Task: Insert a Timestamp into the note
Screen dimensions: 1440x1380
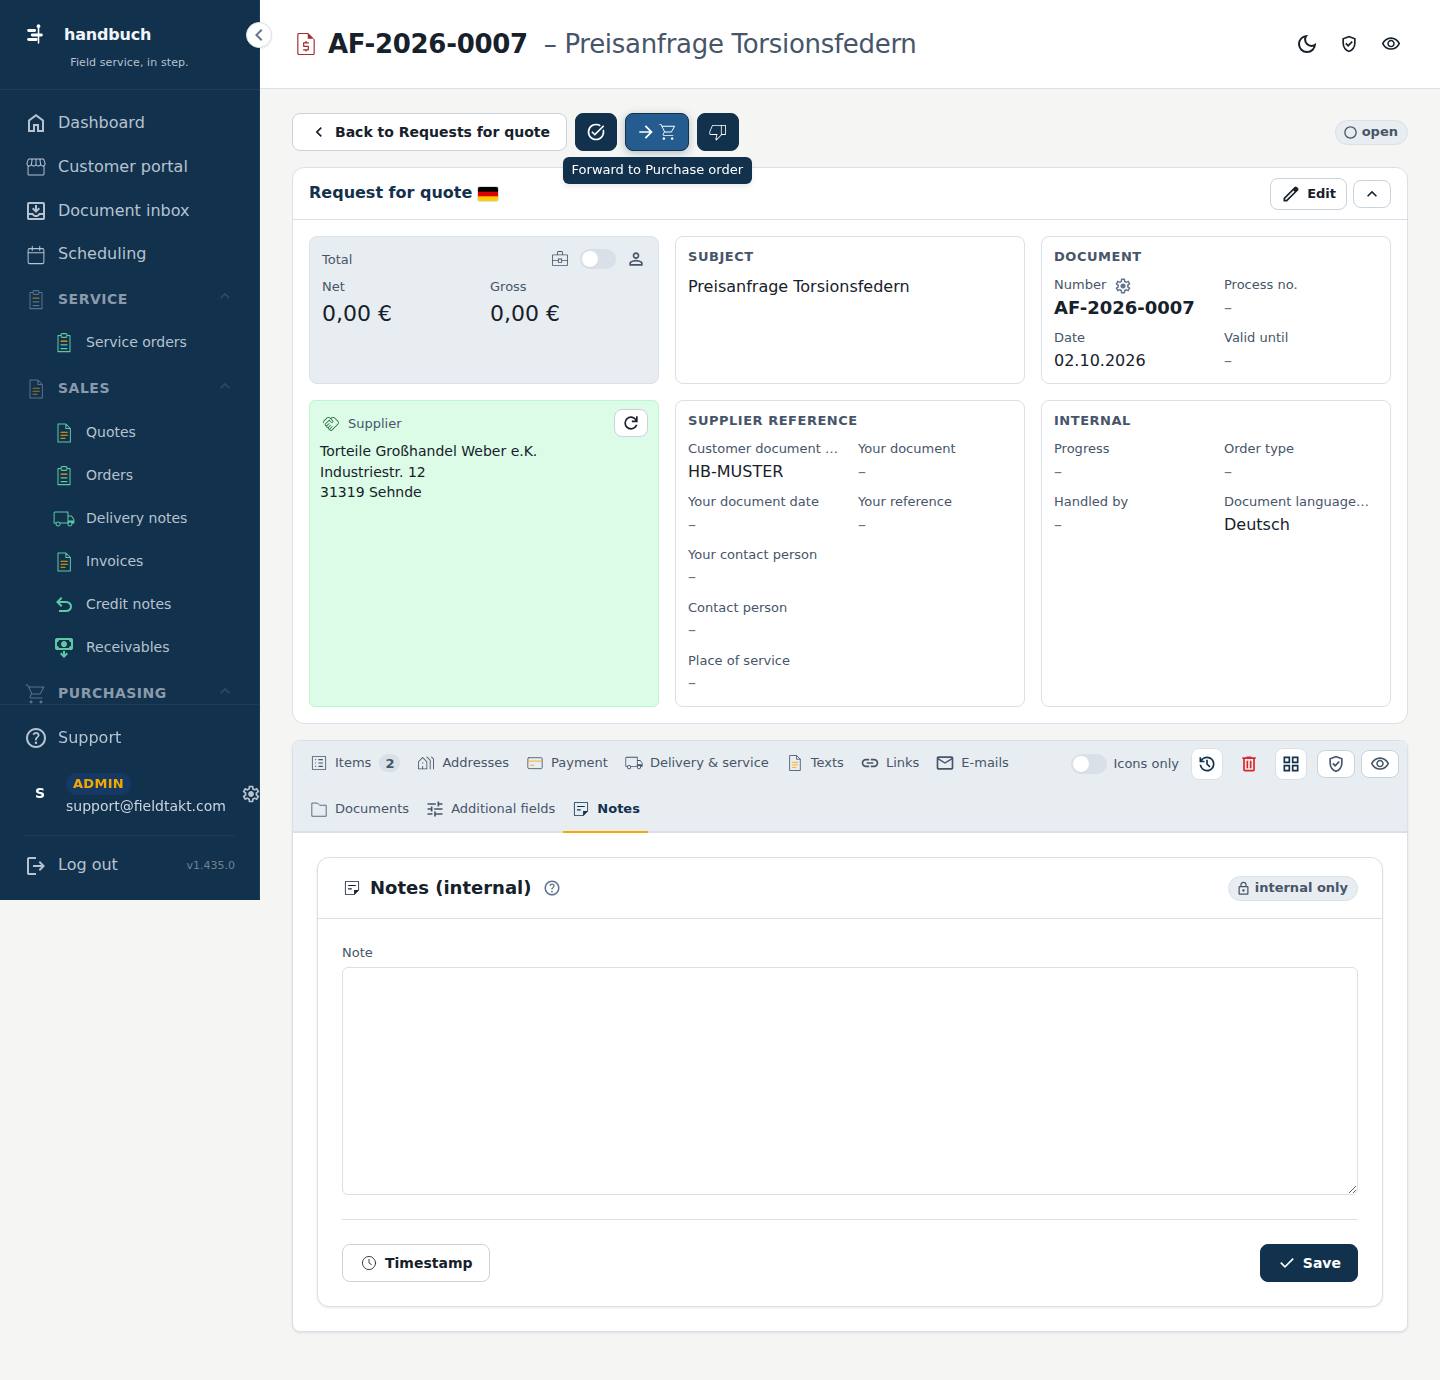Action: [416, 1263]
